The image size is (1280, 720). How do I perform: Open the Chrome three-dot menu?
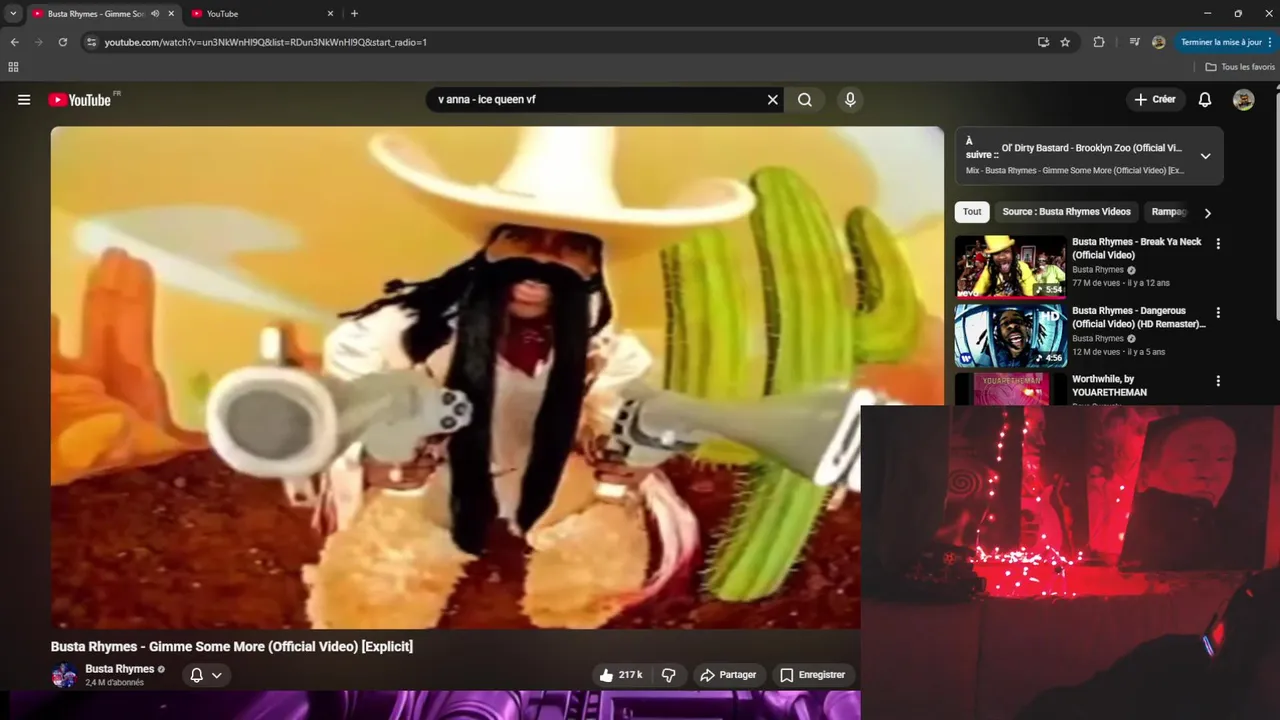tap(1272, 42)
